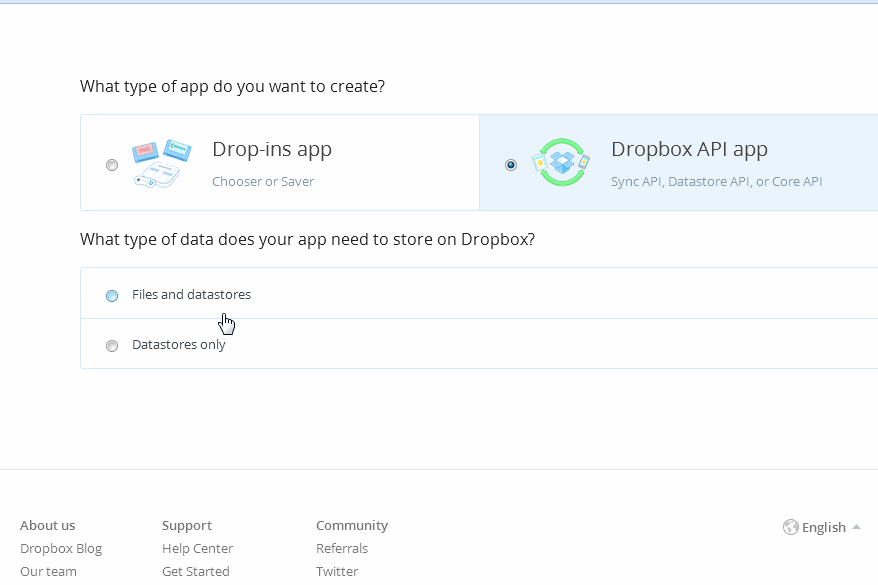Click the Community footer heading
The image size is (878, 585).
[352, 526]
